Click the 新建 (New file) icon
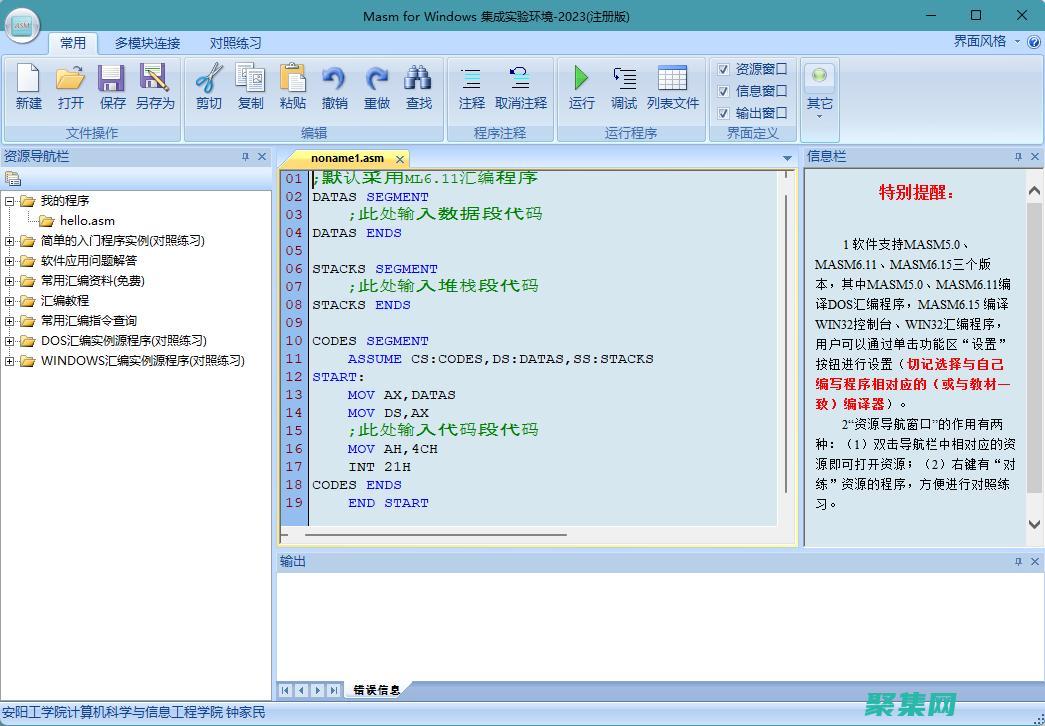The width and height of the screenshot is (1045, 726). [x=27, y=88]
